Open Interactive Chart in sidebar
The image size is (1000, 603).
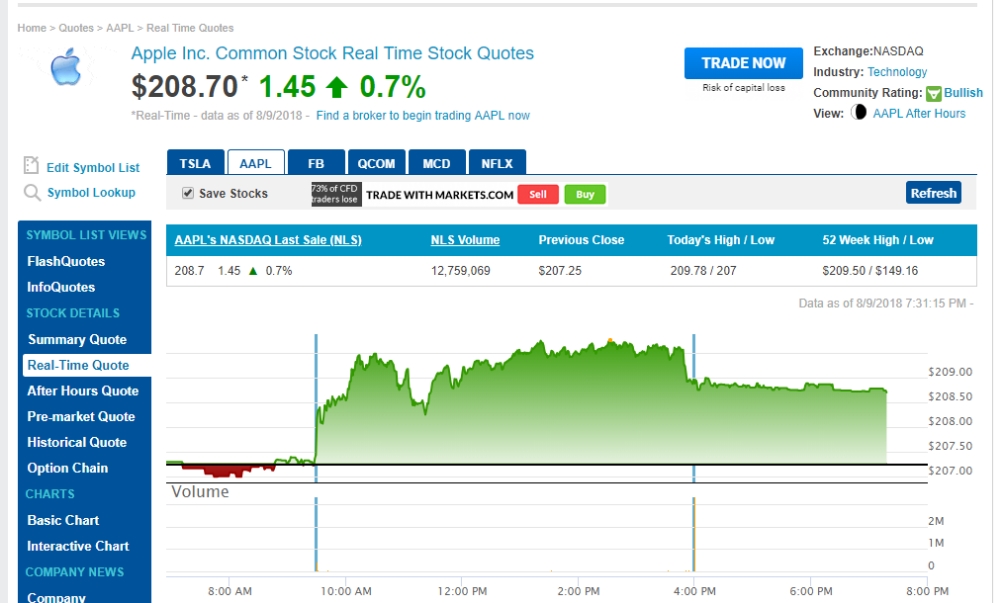coord(78,546)
